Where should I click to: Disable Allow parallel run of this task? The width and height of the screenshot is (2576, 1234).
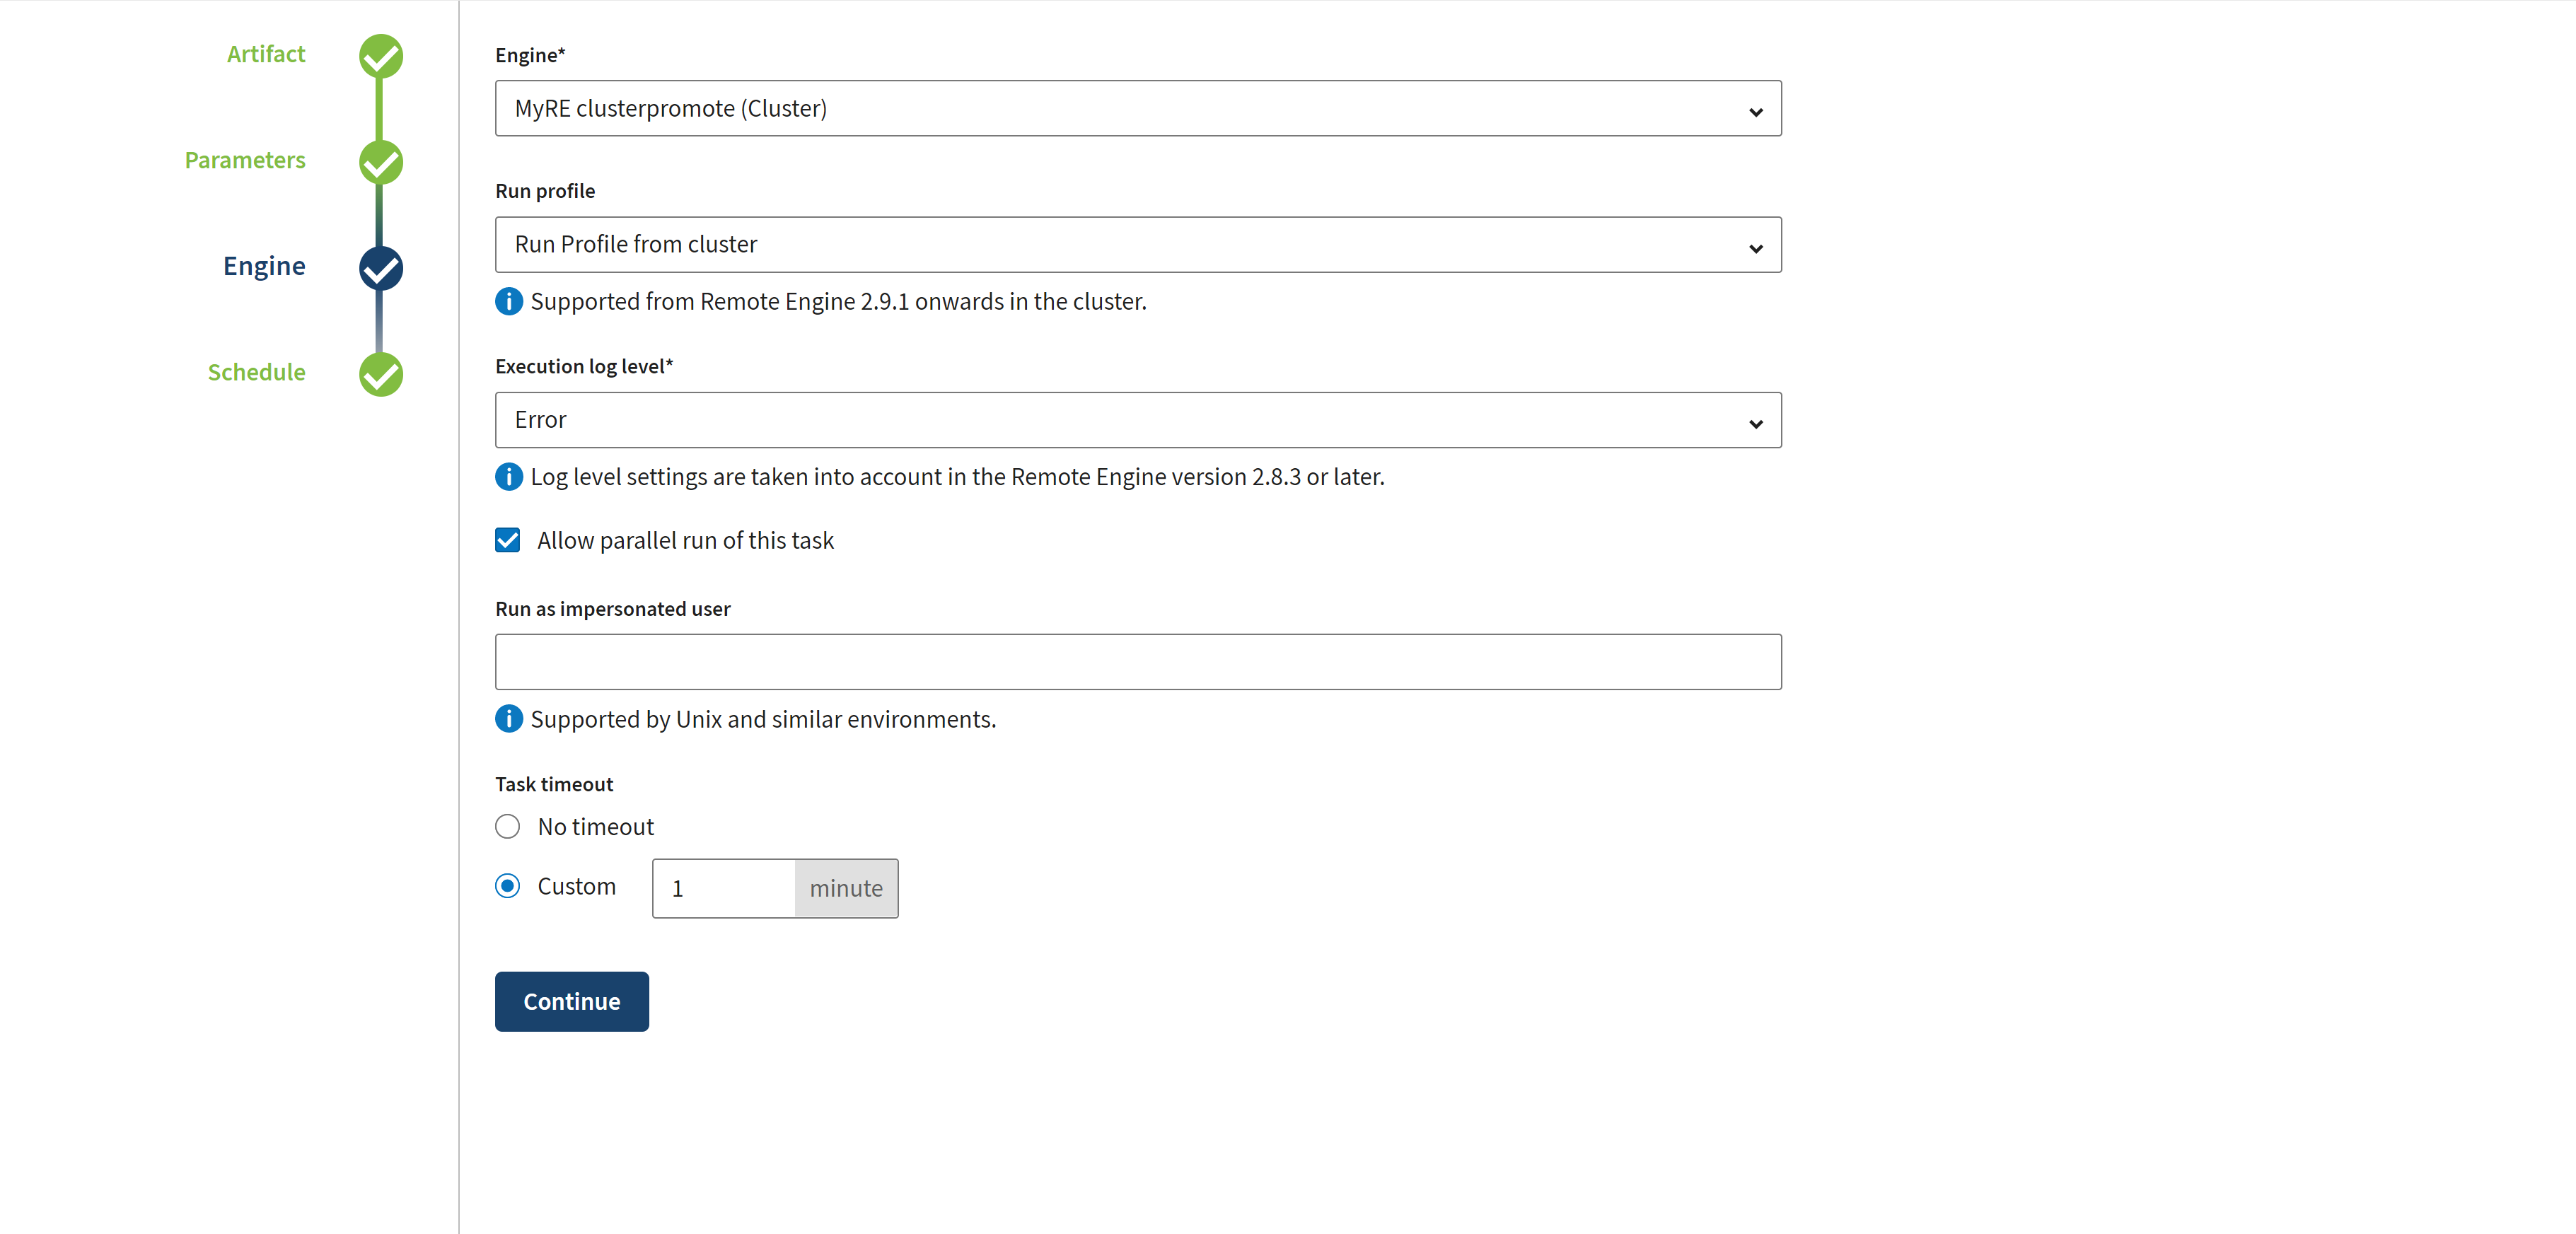tap(508, 541)
